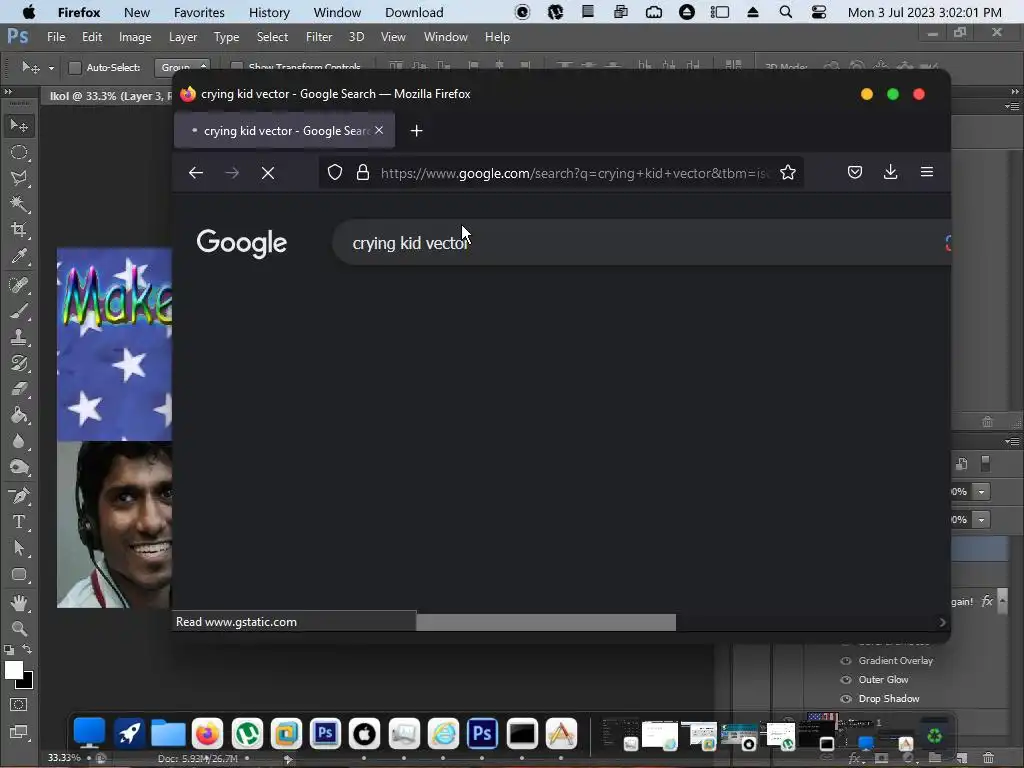This screenshot has width=1024, height=768.
Task: Show tracking protection shield info
Action: click(x=334, y=172)
